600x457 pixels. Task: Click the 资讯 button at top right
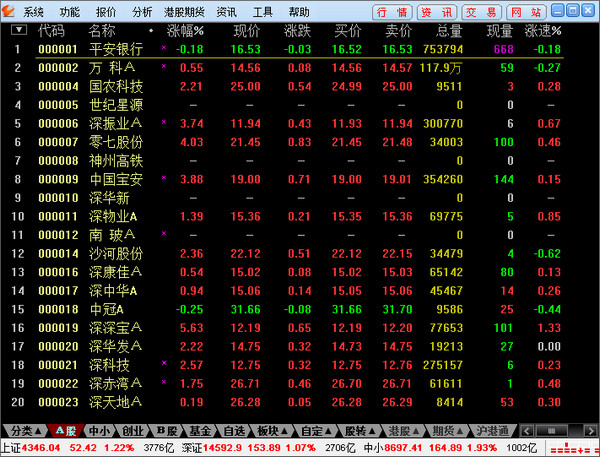[437, 12]
